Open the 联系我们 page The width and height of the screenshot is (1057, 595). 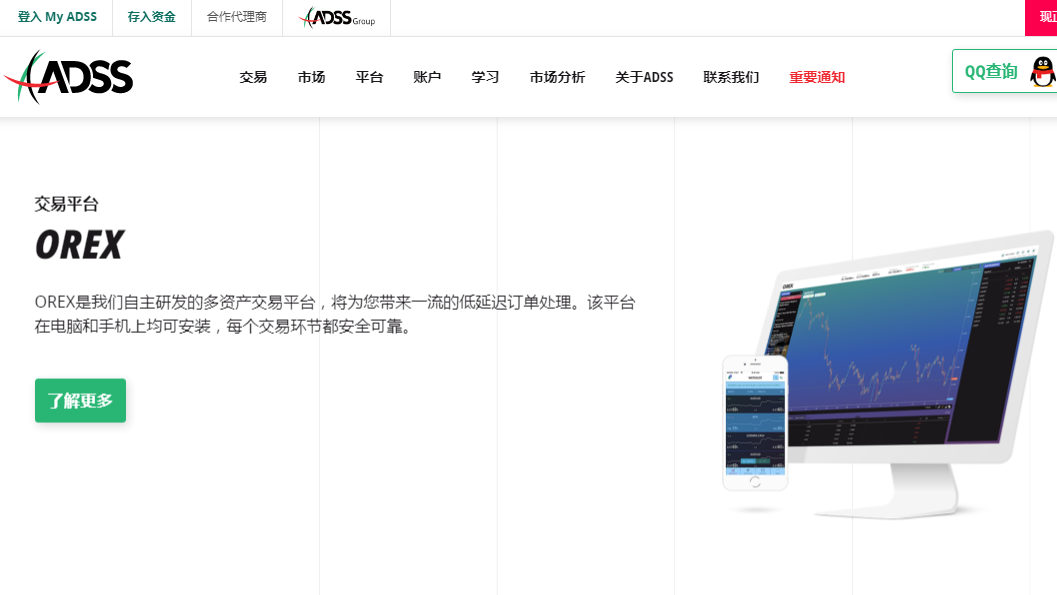point(731,77)
